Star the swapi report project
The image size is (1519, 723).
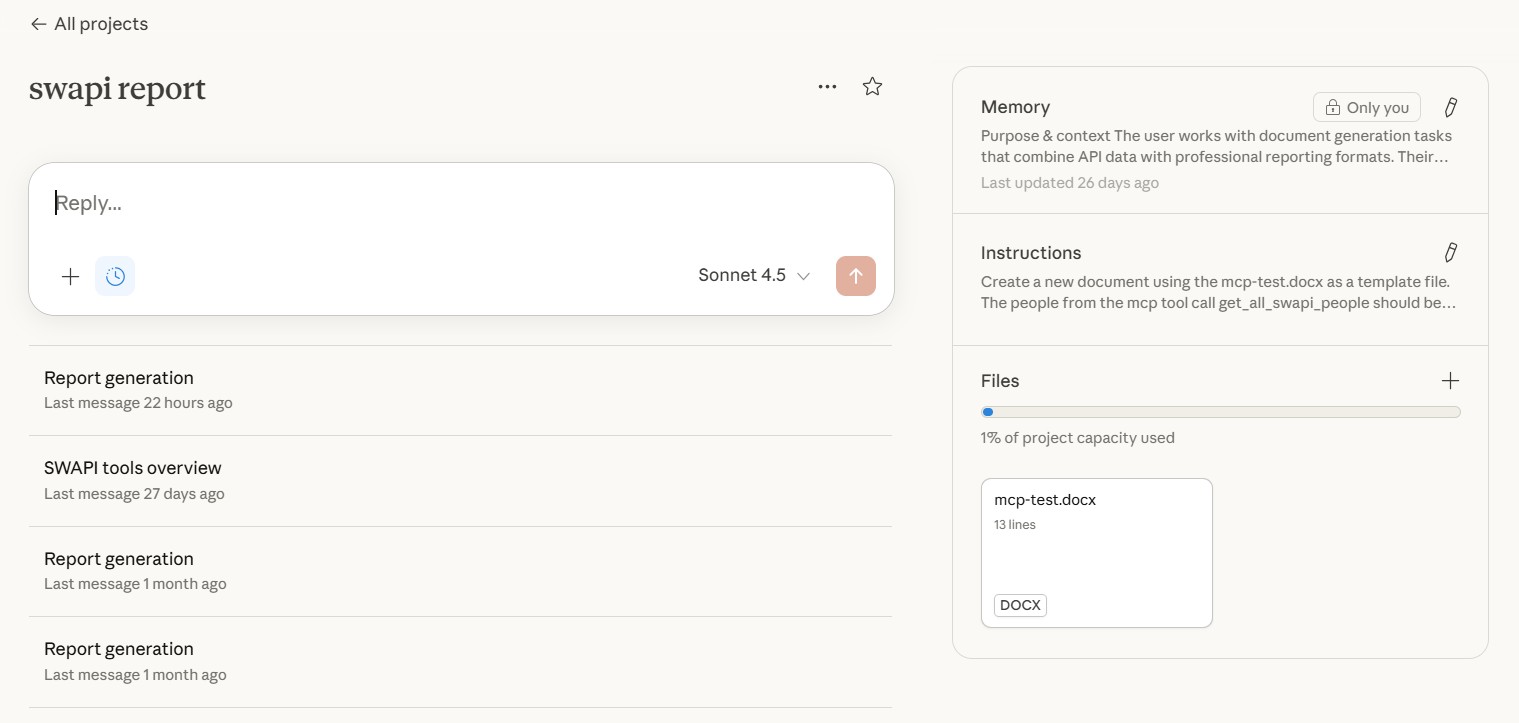871,86
